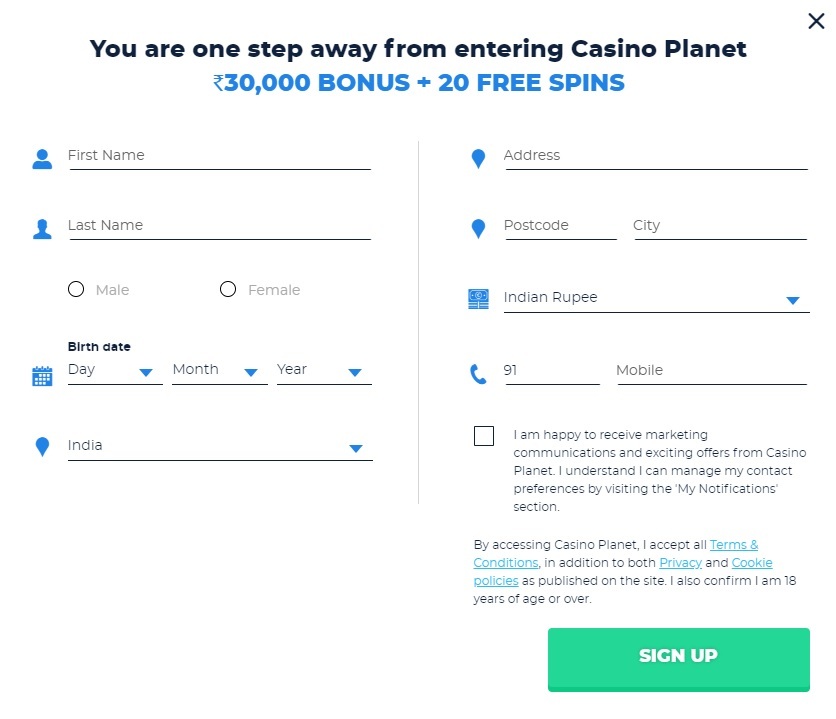Click the calendar icon under Birth date
836x719 pixels.
[x=41, y=376]
